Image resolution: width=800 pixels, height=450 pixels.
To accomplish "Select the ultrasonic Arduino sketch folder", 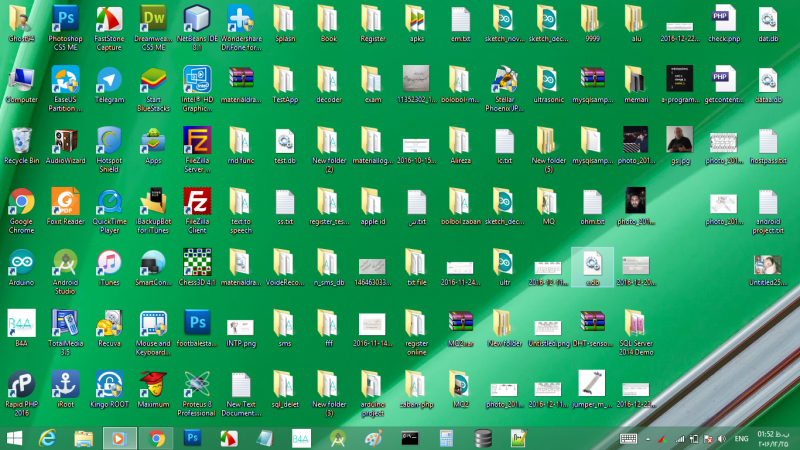I will 548,85.
